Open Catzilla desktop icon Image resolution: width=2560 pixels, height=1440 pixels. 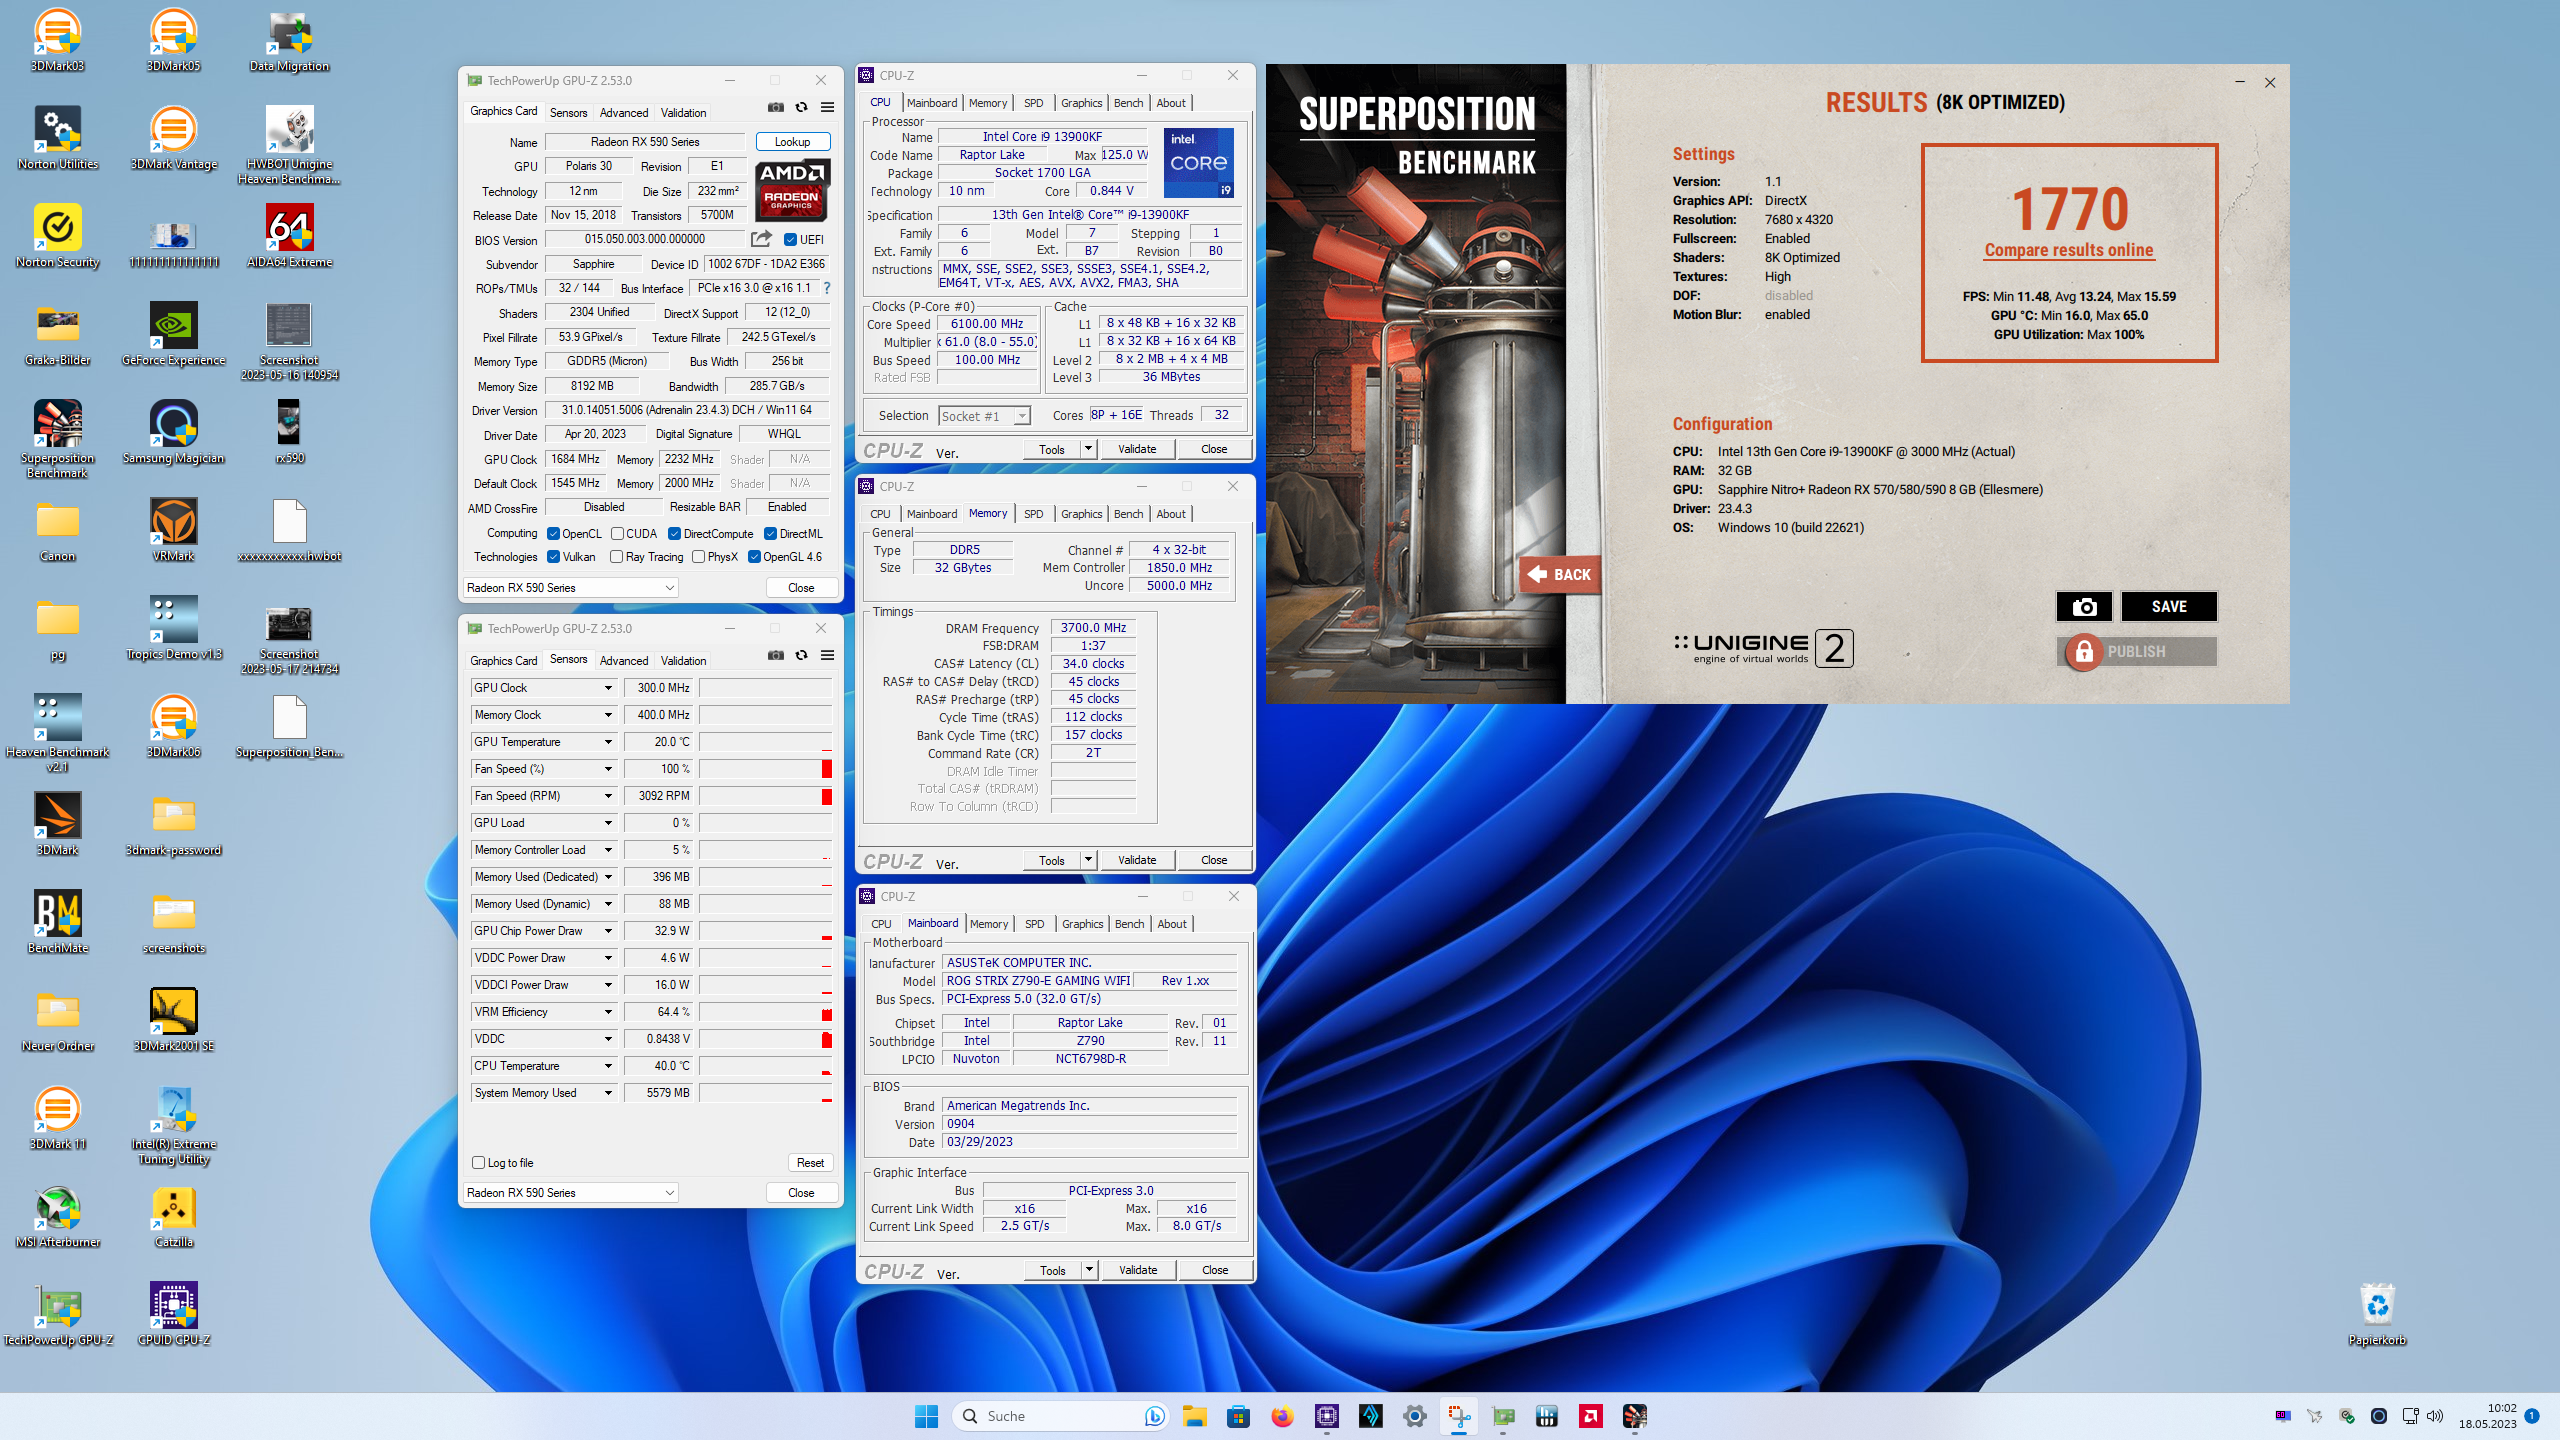coord(174,1217)
